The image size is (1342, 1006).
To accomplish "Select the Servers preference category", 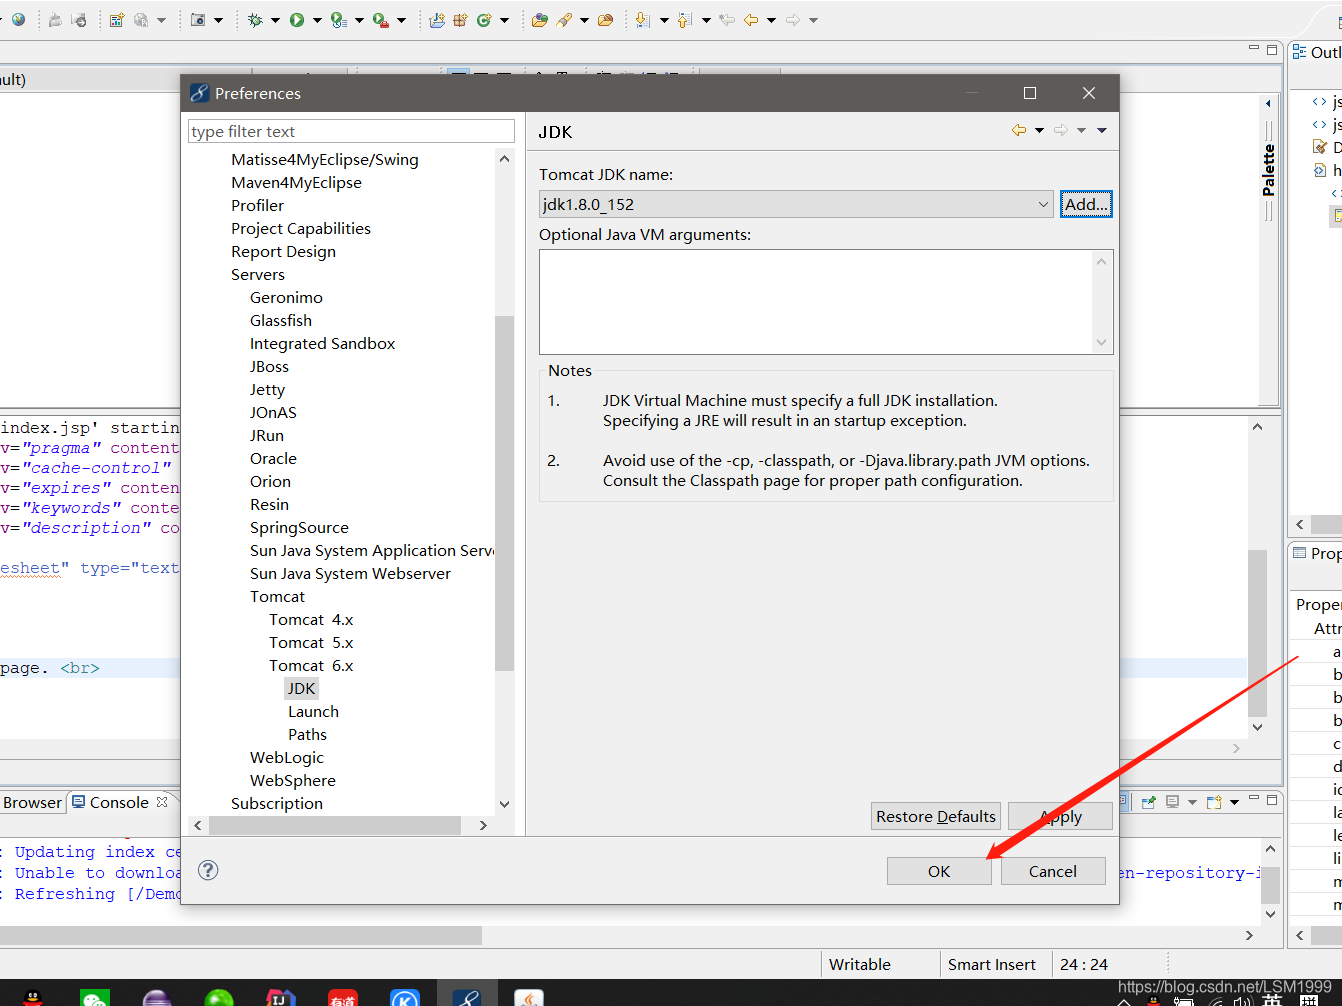I will pos(258,274).
